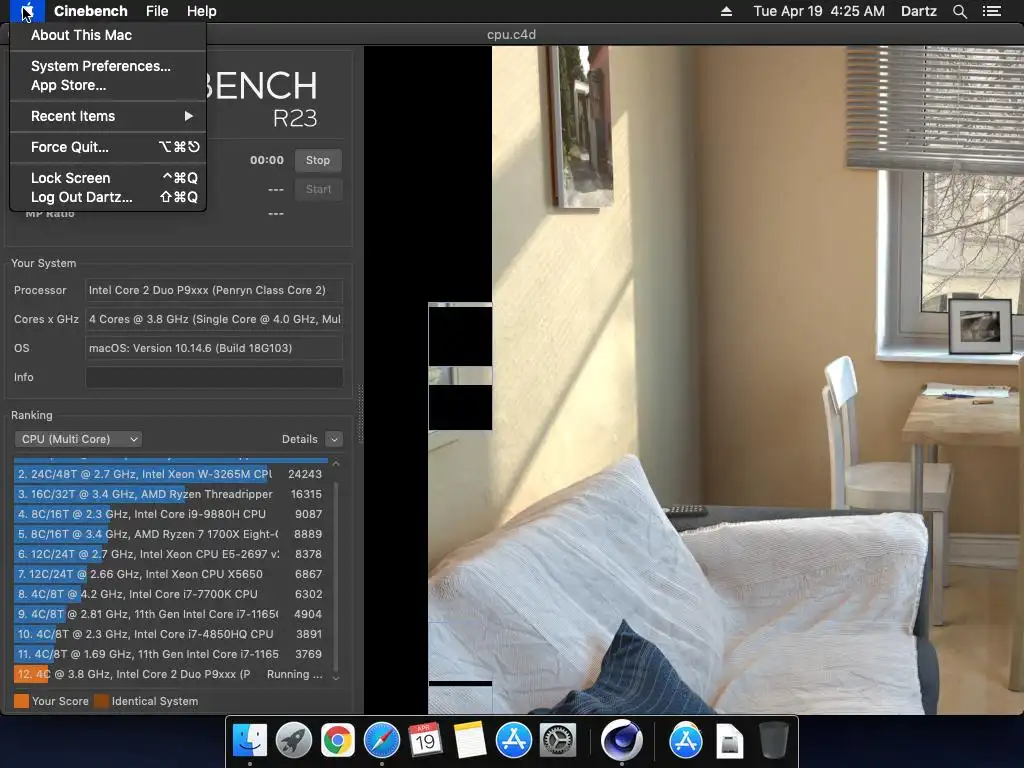Launch Safari from the dock
1024x768 pixels.
point(381,740)
